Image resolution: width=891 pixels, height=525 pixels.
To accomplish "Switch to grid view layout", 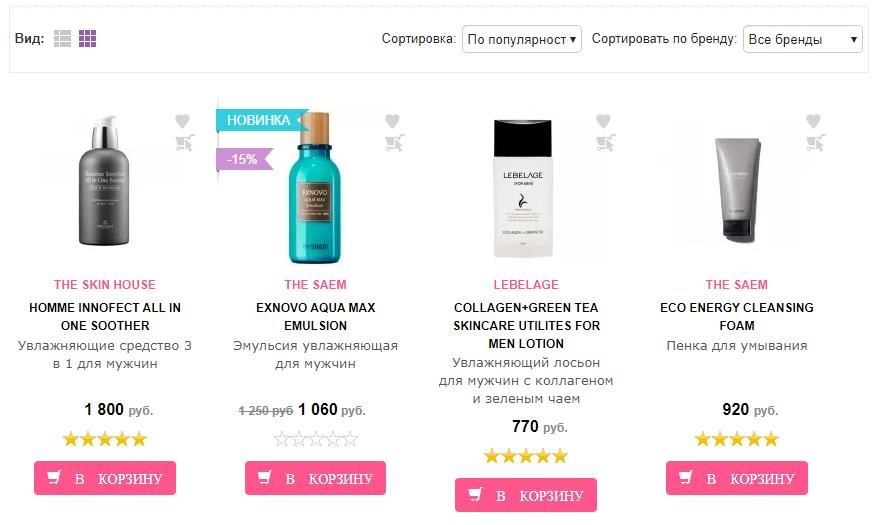I will pos(88,39).
